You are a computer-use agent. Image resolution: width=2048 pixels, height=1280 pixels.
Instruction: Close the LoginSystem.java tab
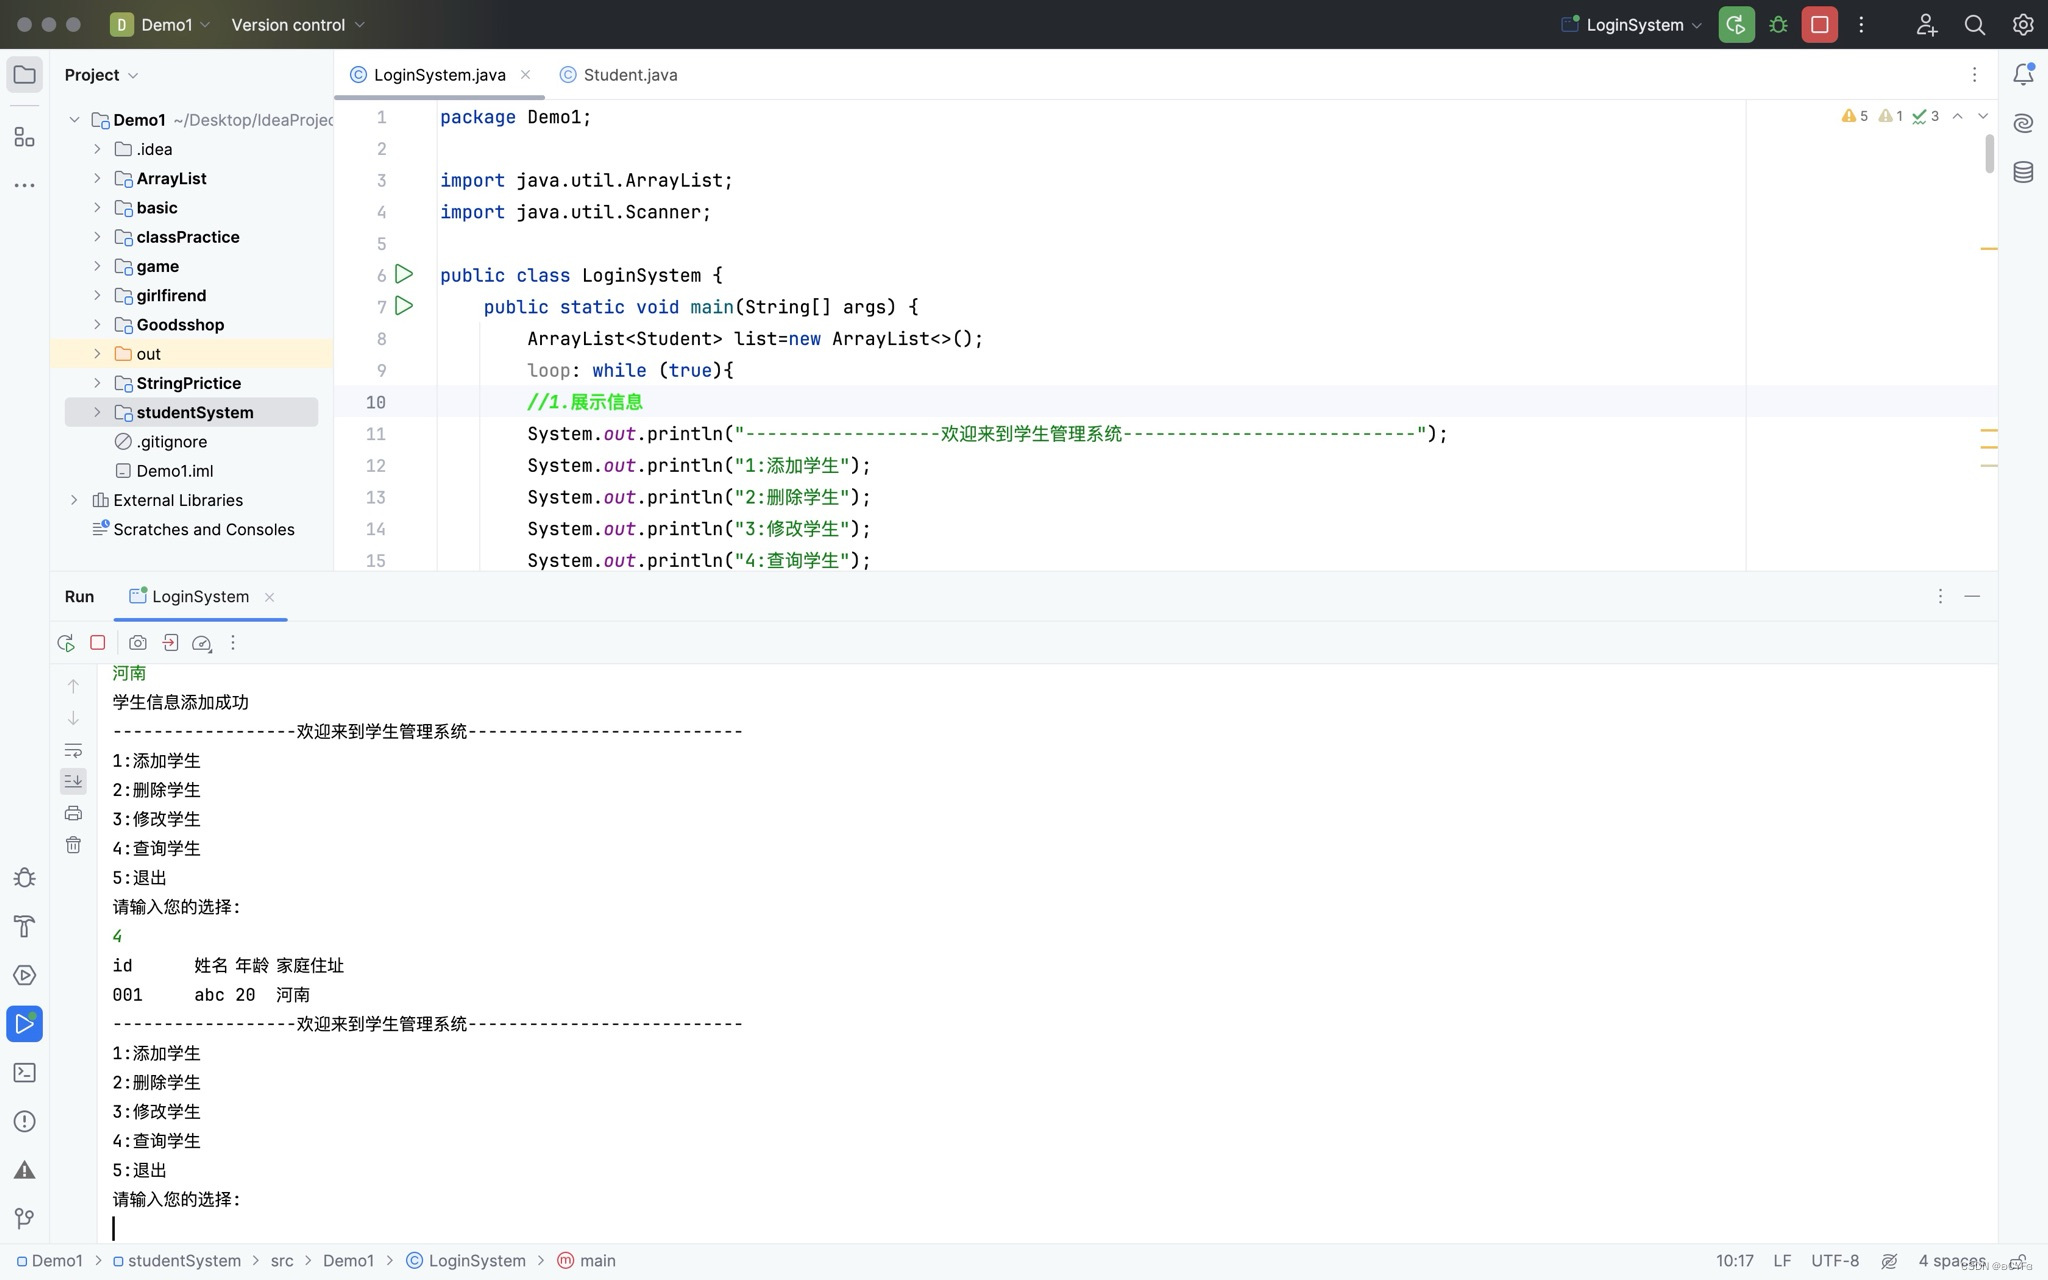[525, 75]
